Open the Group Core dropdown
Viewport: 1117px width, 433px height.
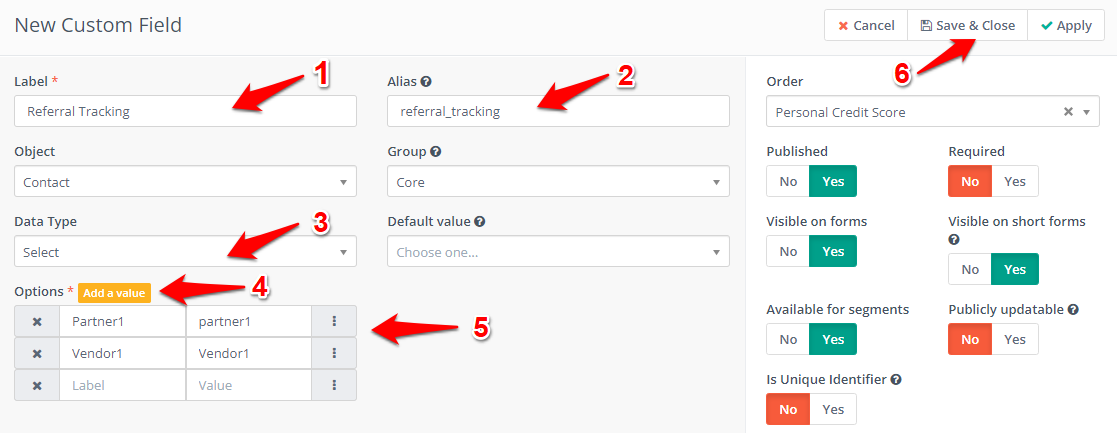point(558,182)
